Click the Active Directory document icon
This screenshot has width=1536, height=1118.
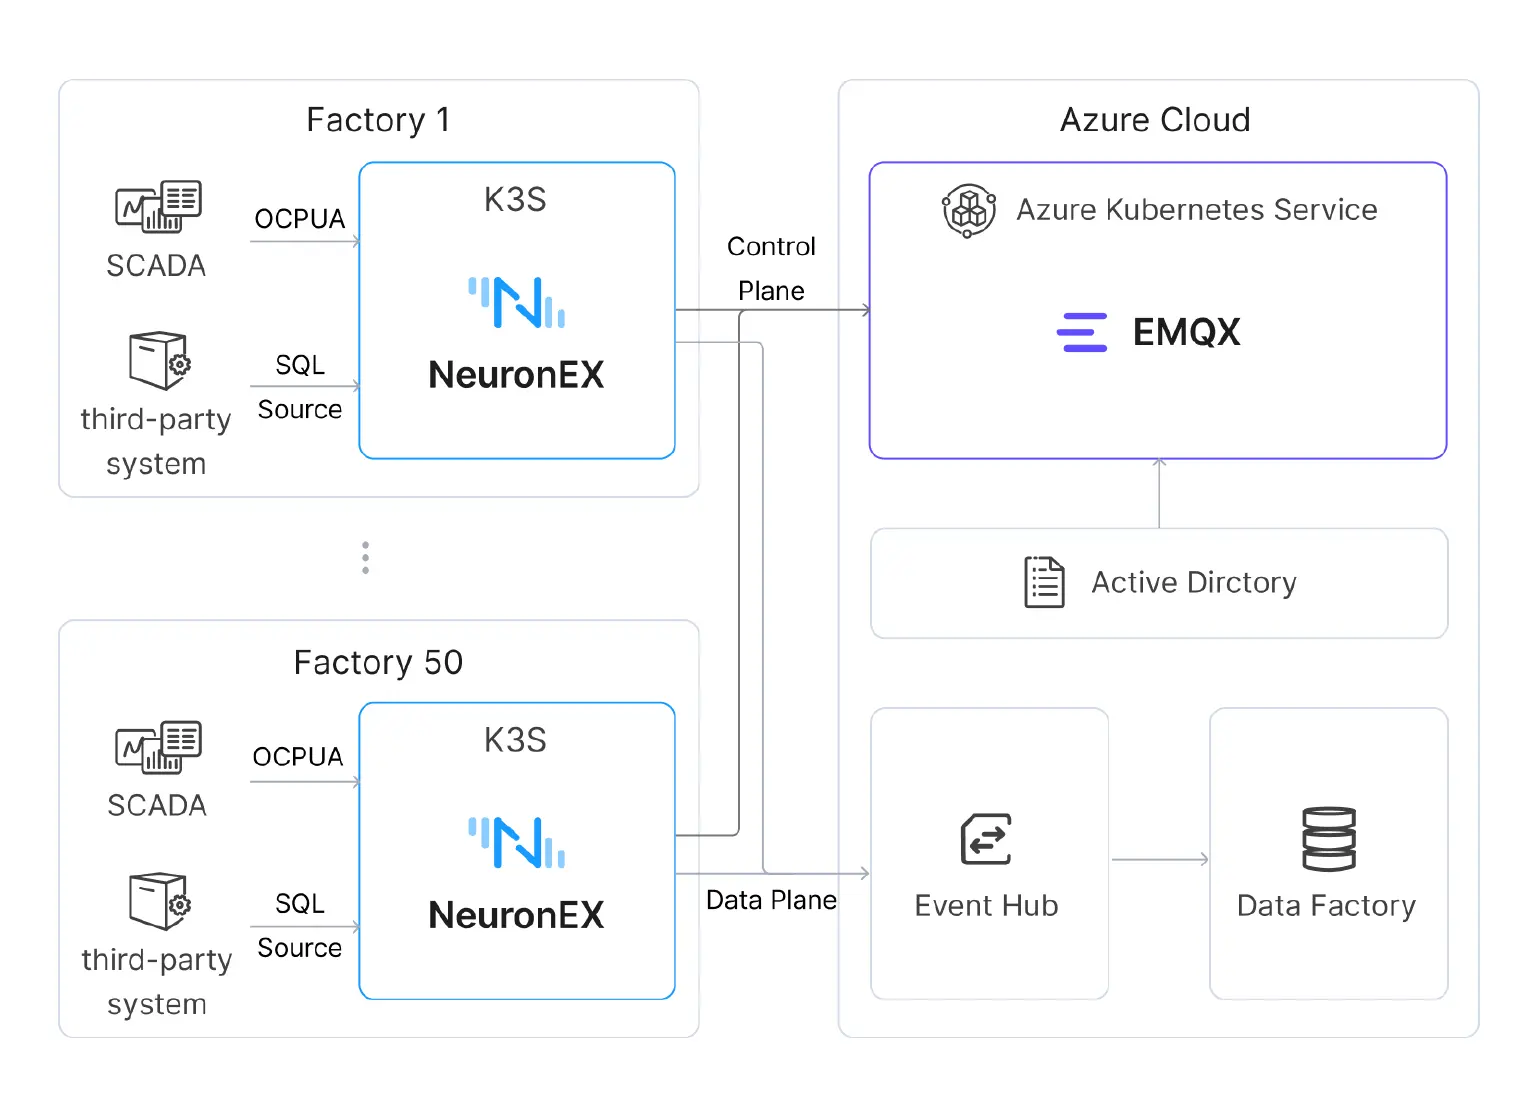pyautogui.click(x=1044, y=582)
